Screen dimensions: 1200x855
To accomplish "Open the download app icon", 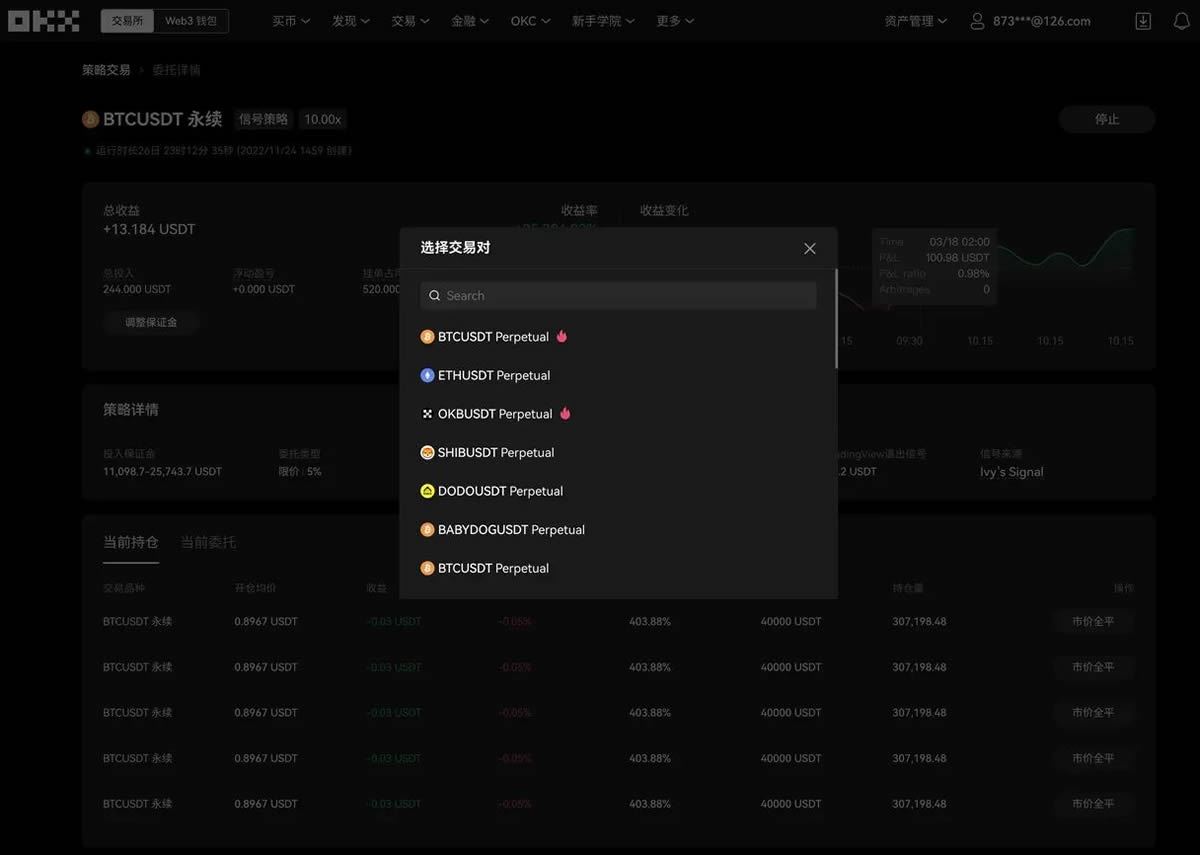I will (1144, 21).
